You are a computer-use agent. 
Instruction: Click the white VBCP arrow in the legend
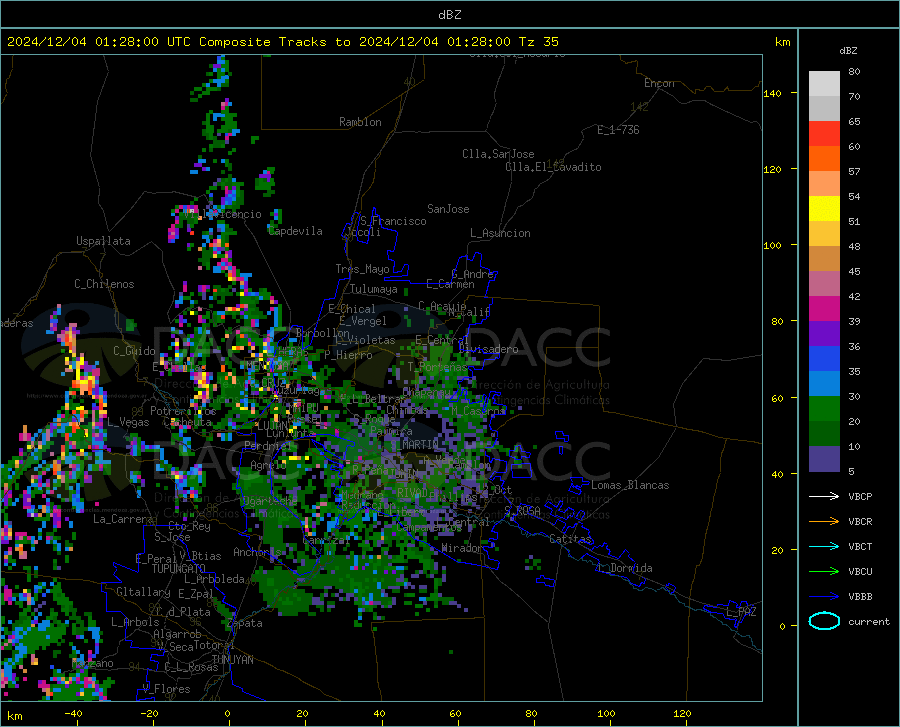click(824, 496)
